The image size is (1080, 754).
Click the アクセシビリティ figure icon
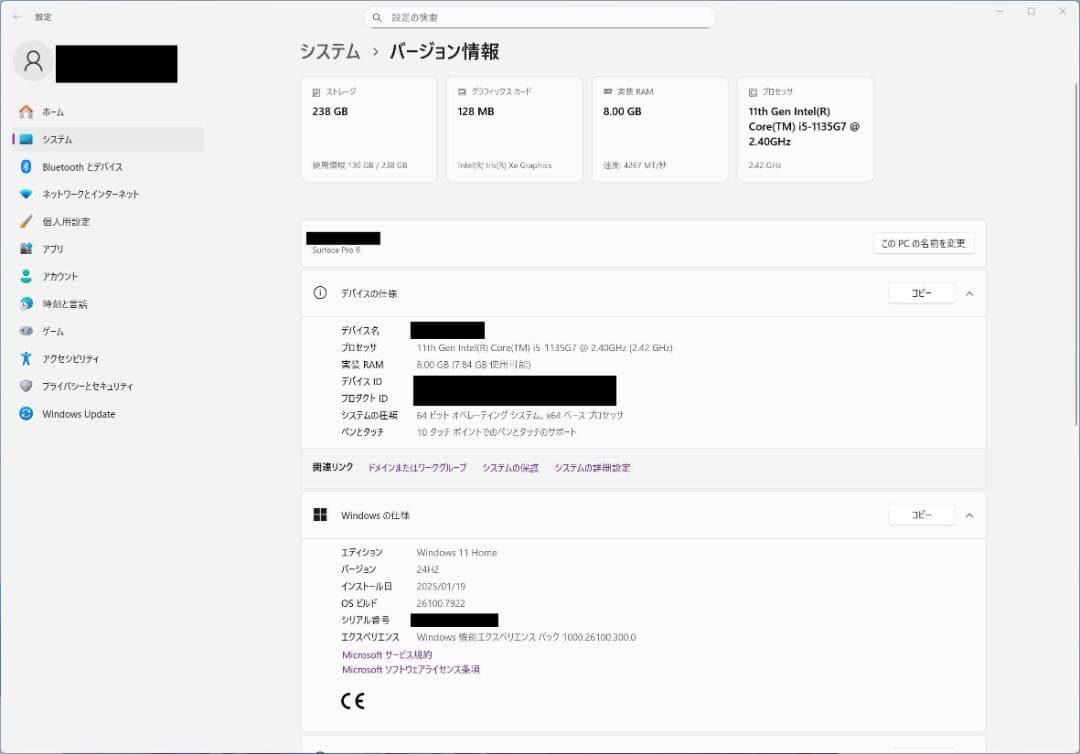26,359
